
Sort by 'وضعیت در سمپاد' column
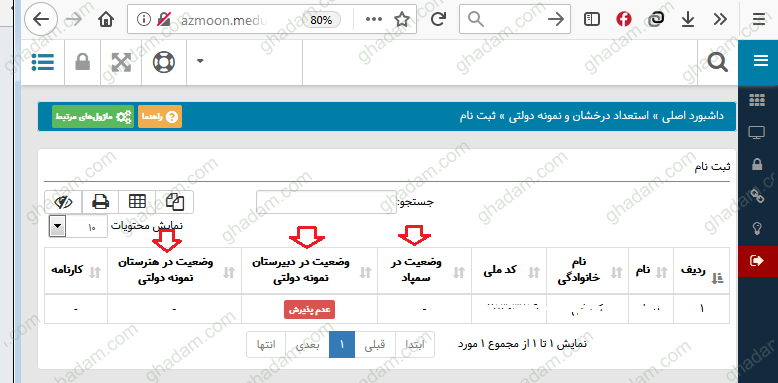(425, 272)
